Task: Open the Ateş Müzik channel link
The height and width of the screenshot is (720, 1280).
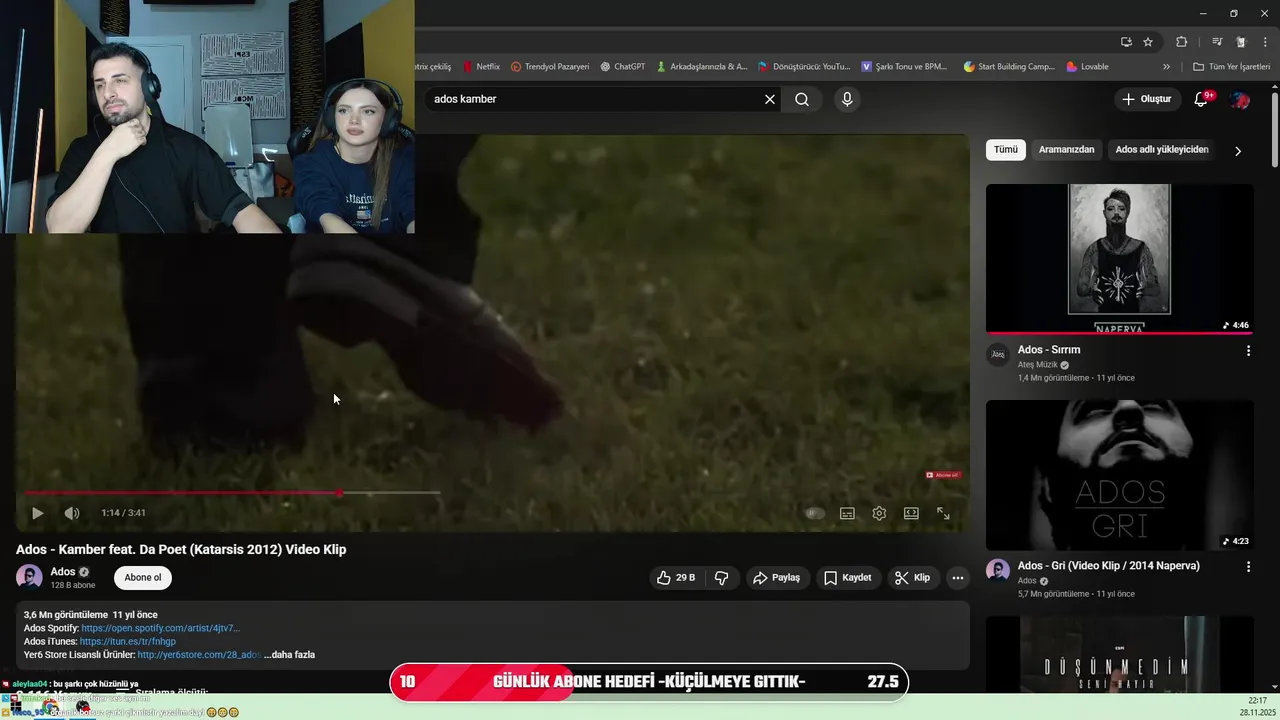Action: coord(1037,365)
